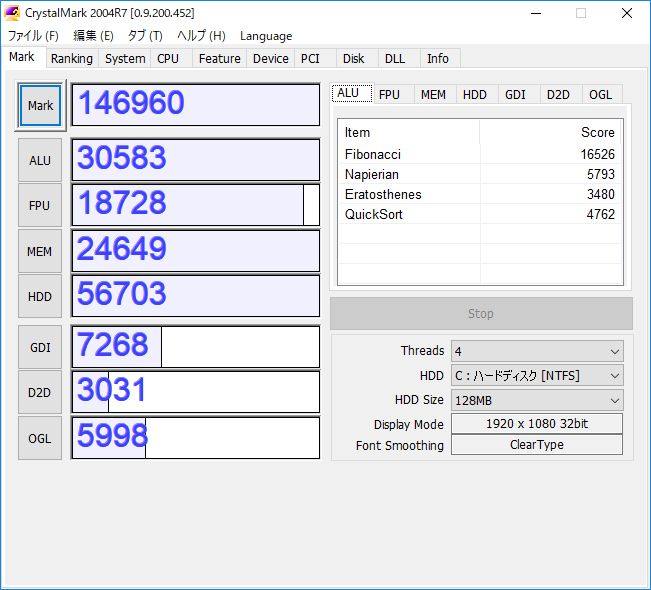Screen dimensions: 651x590
Task: Click the Item column header
Action: coord(409,132)
